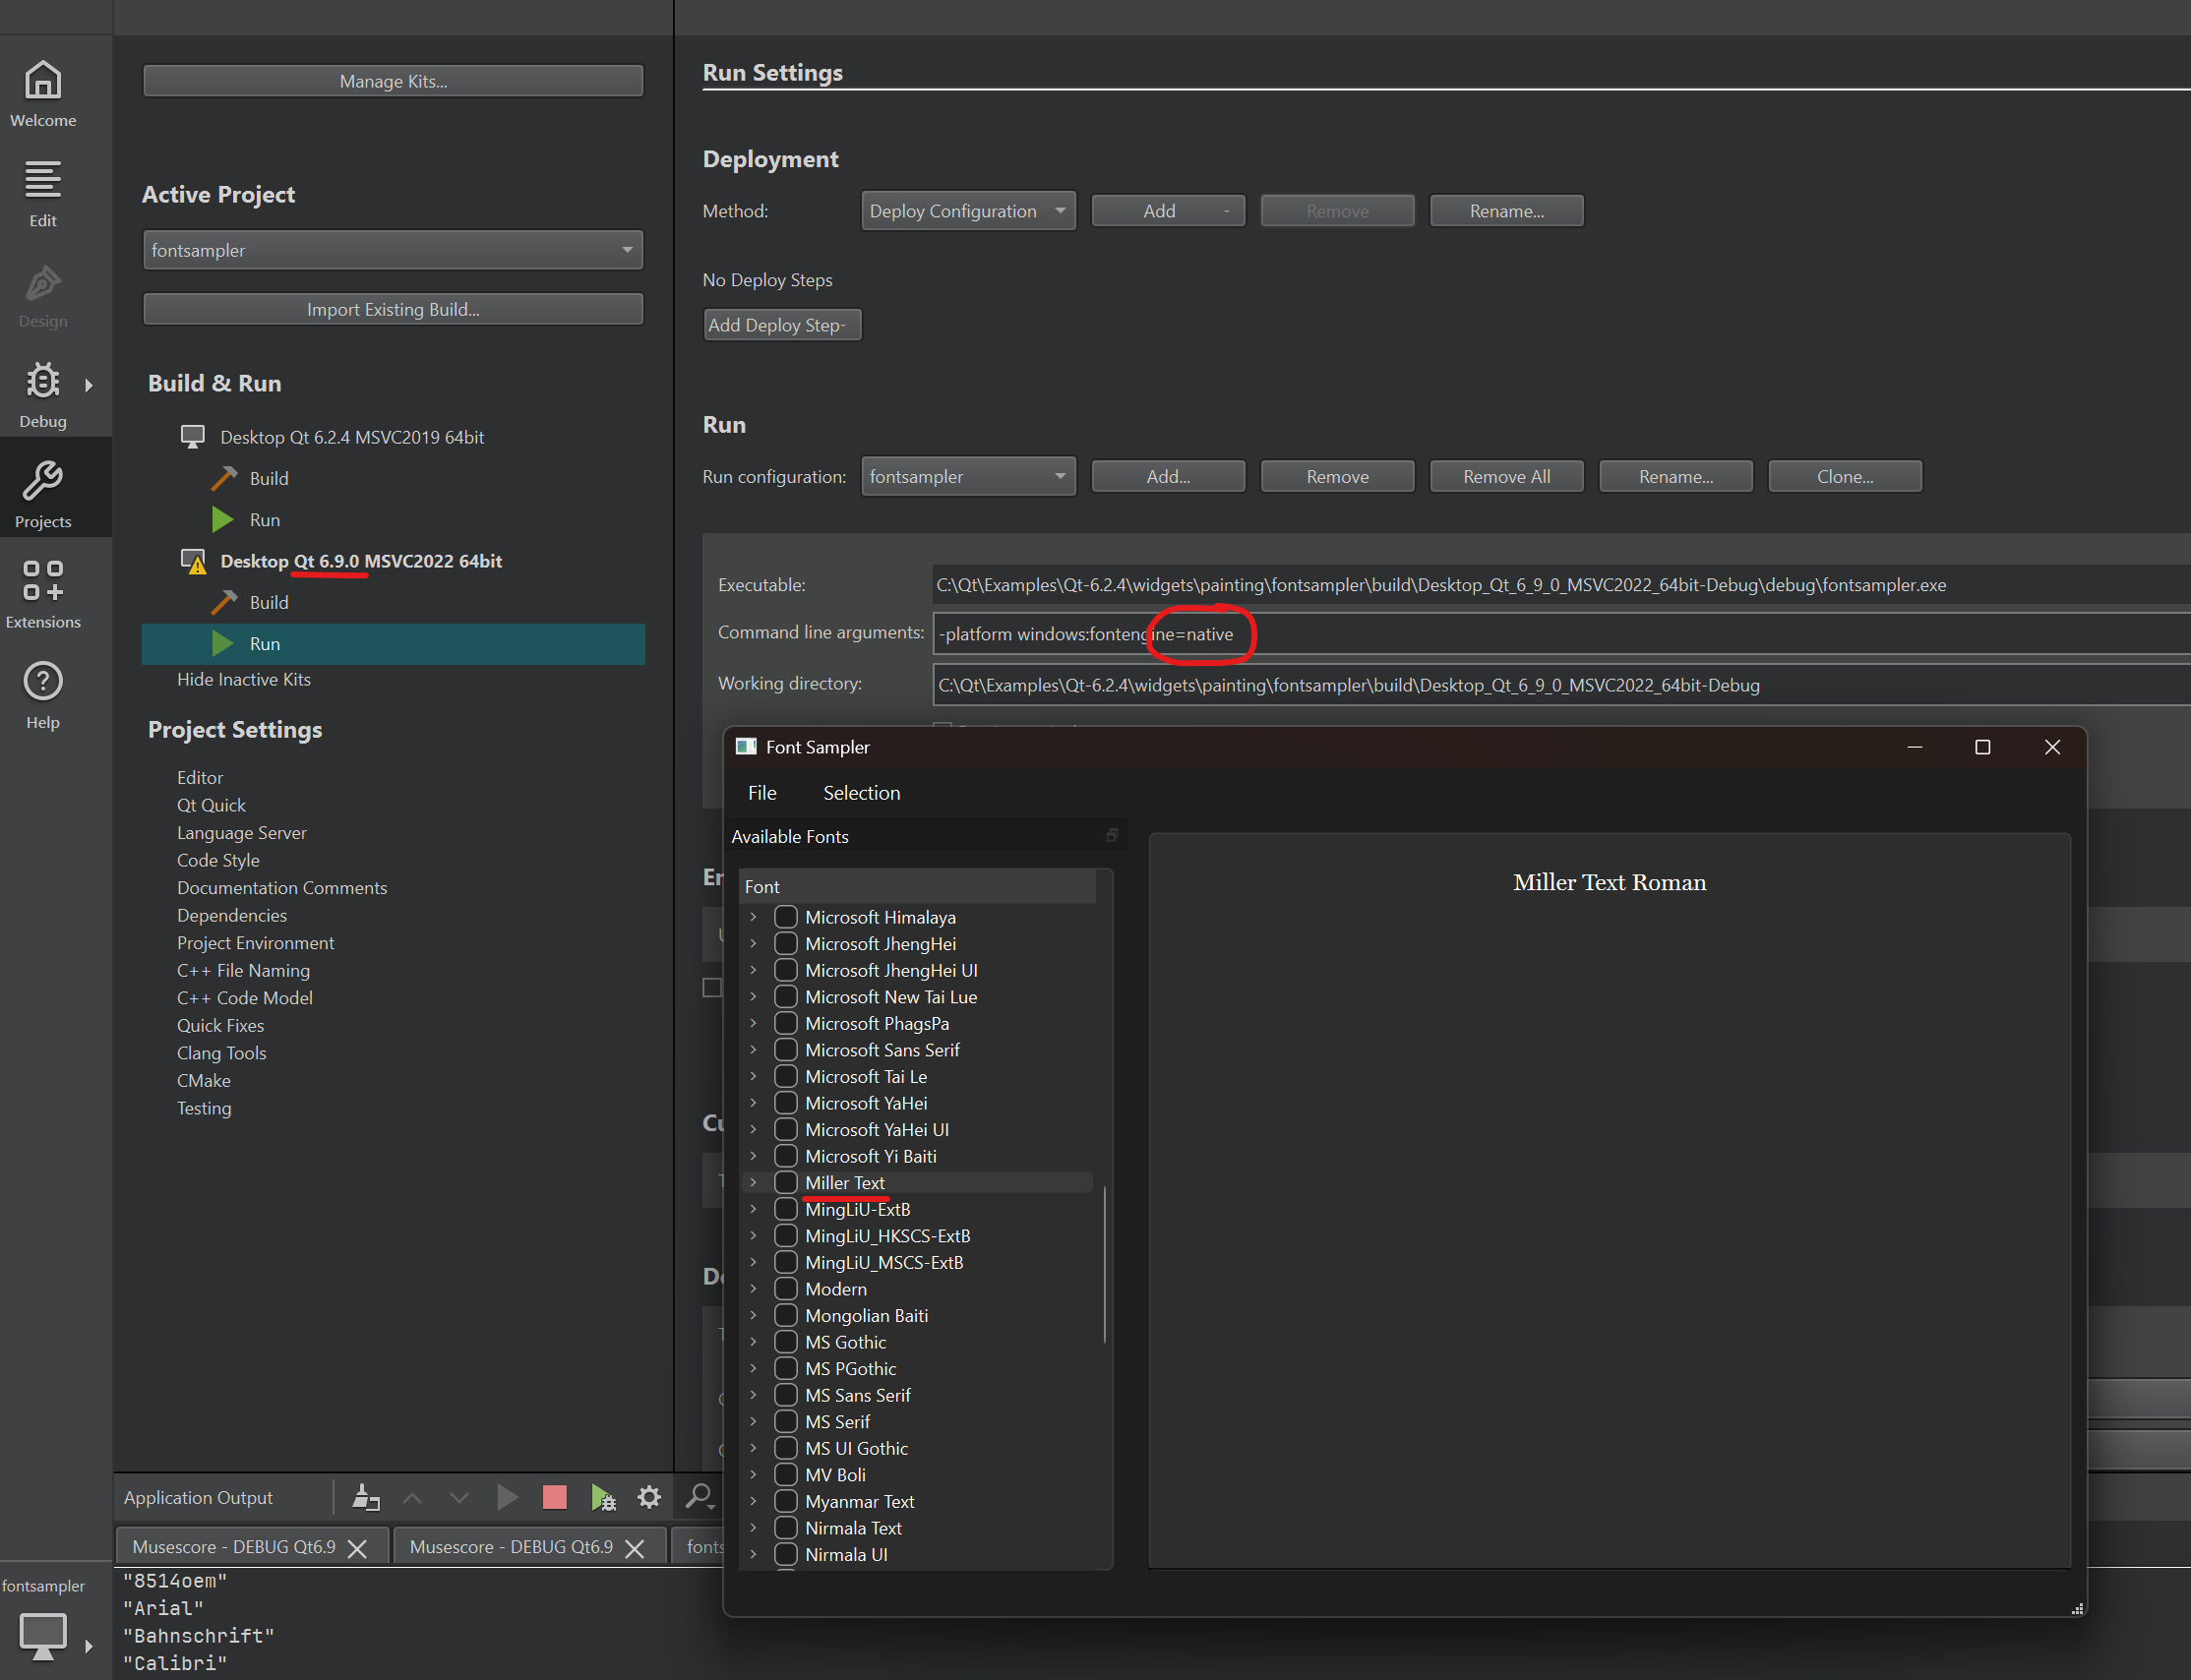Screen dimensions: 2191x1680
Task: Click the font list vertical scrollbar
Action: tap(1105, 1265)
